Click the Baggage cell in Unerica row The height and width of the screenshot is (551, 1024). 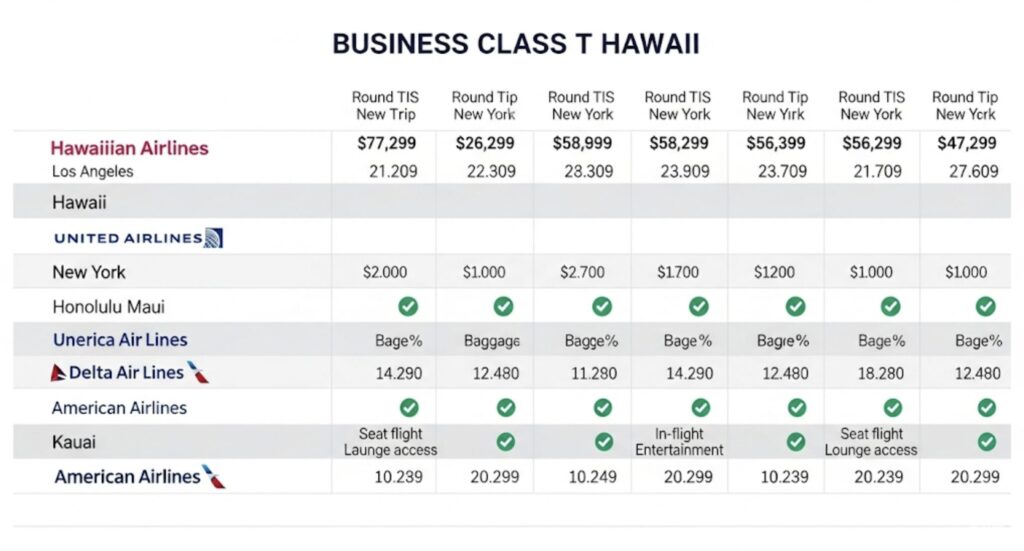pyautogui.click(x=492, y=341)
